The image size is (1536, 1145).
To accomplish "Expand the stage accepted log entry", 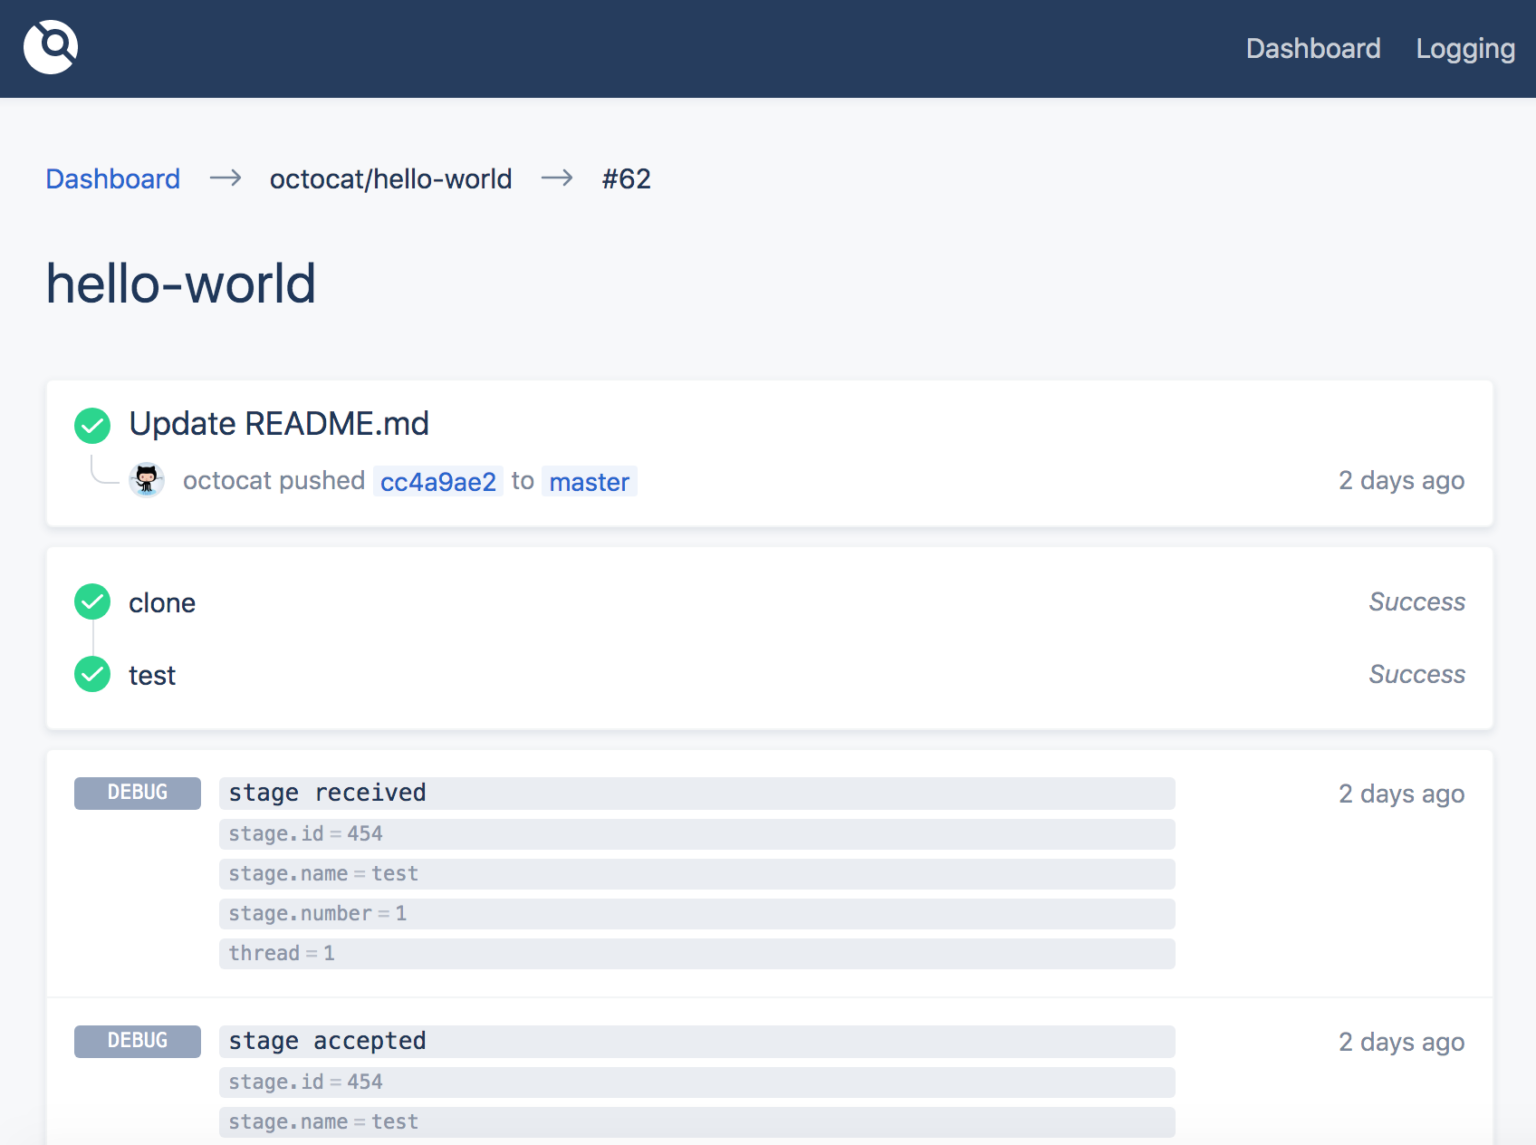I will click(x=697, y=1040).
